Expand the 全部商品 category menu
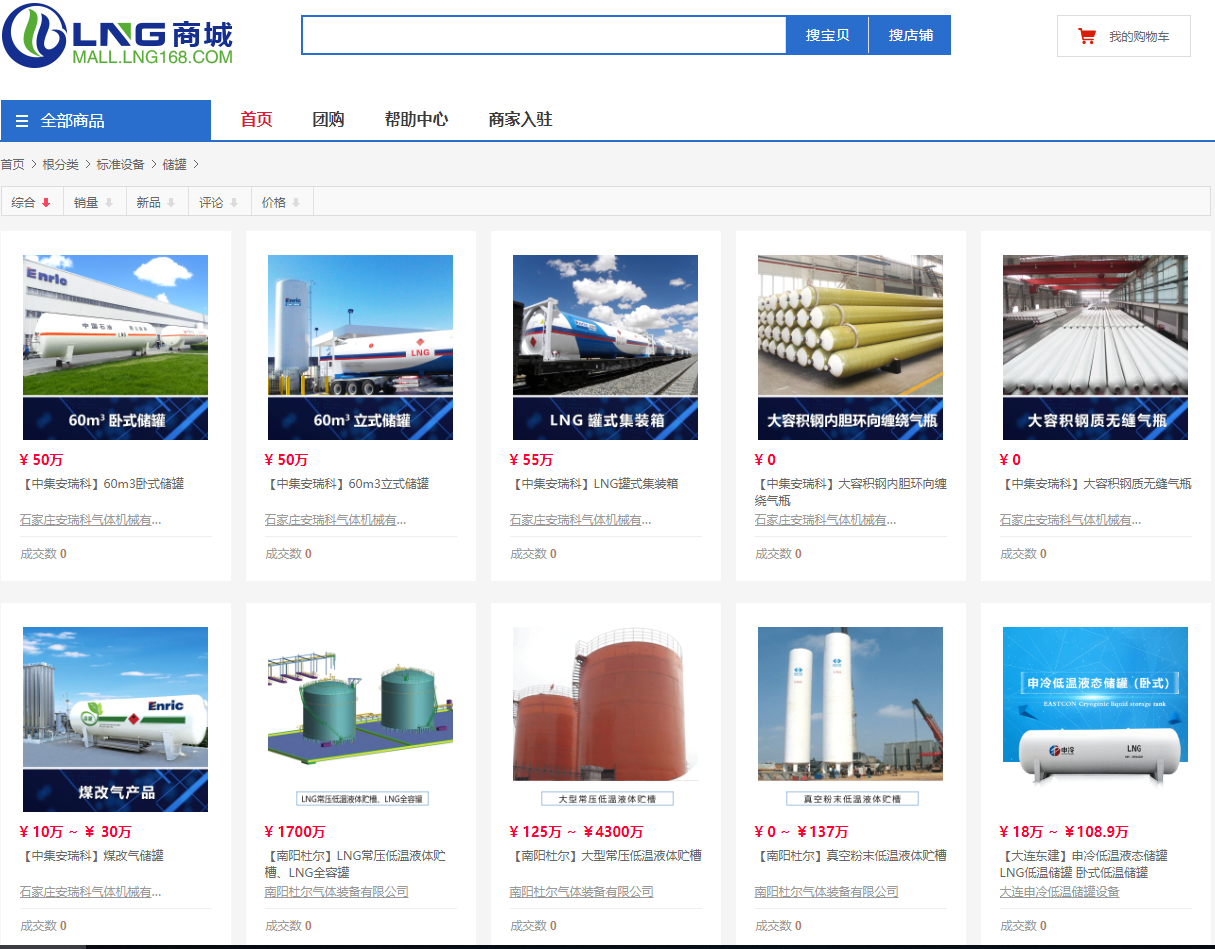This screenshot has height=949, width=1215. pyautogui.click(x=106, y=120)
